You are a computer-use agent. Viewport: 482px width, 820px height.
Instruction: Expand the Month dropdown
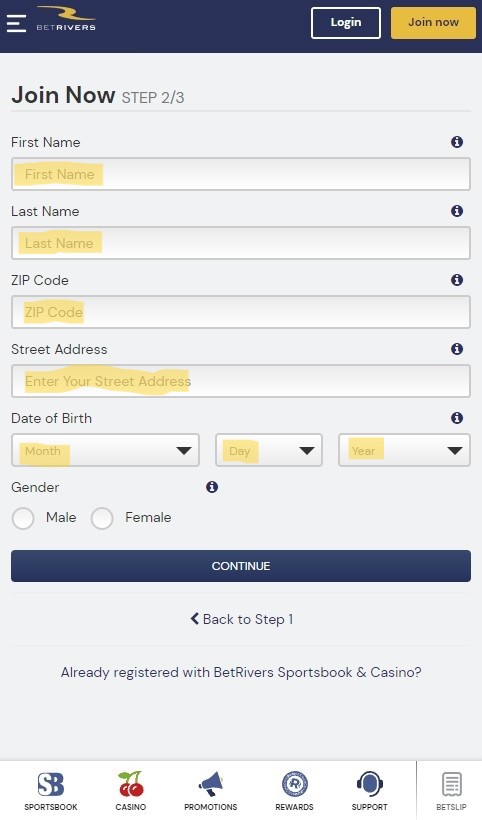pyautogui.click(x=105, y=450)
